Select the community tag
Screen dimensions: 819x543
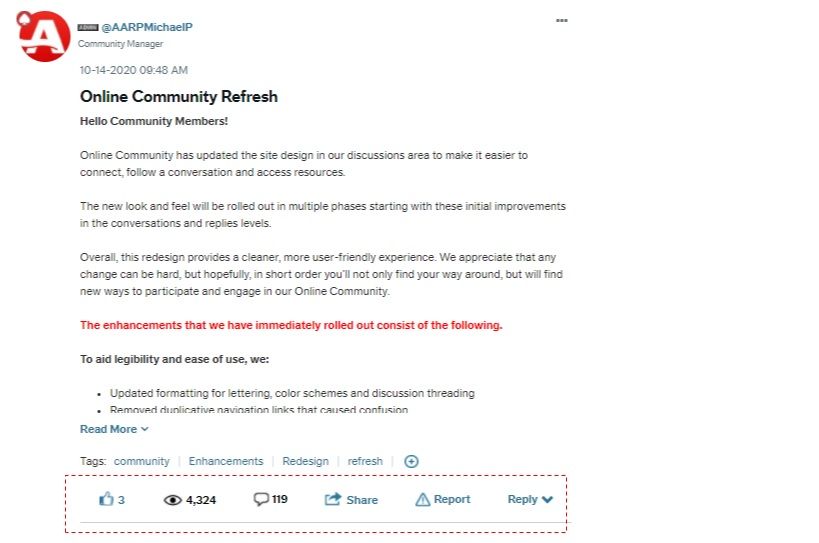coord(141,461)
